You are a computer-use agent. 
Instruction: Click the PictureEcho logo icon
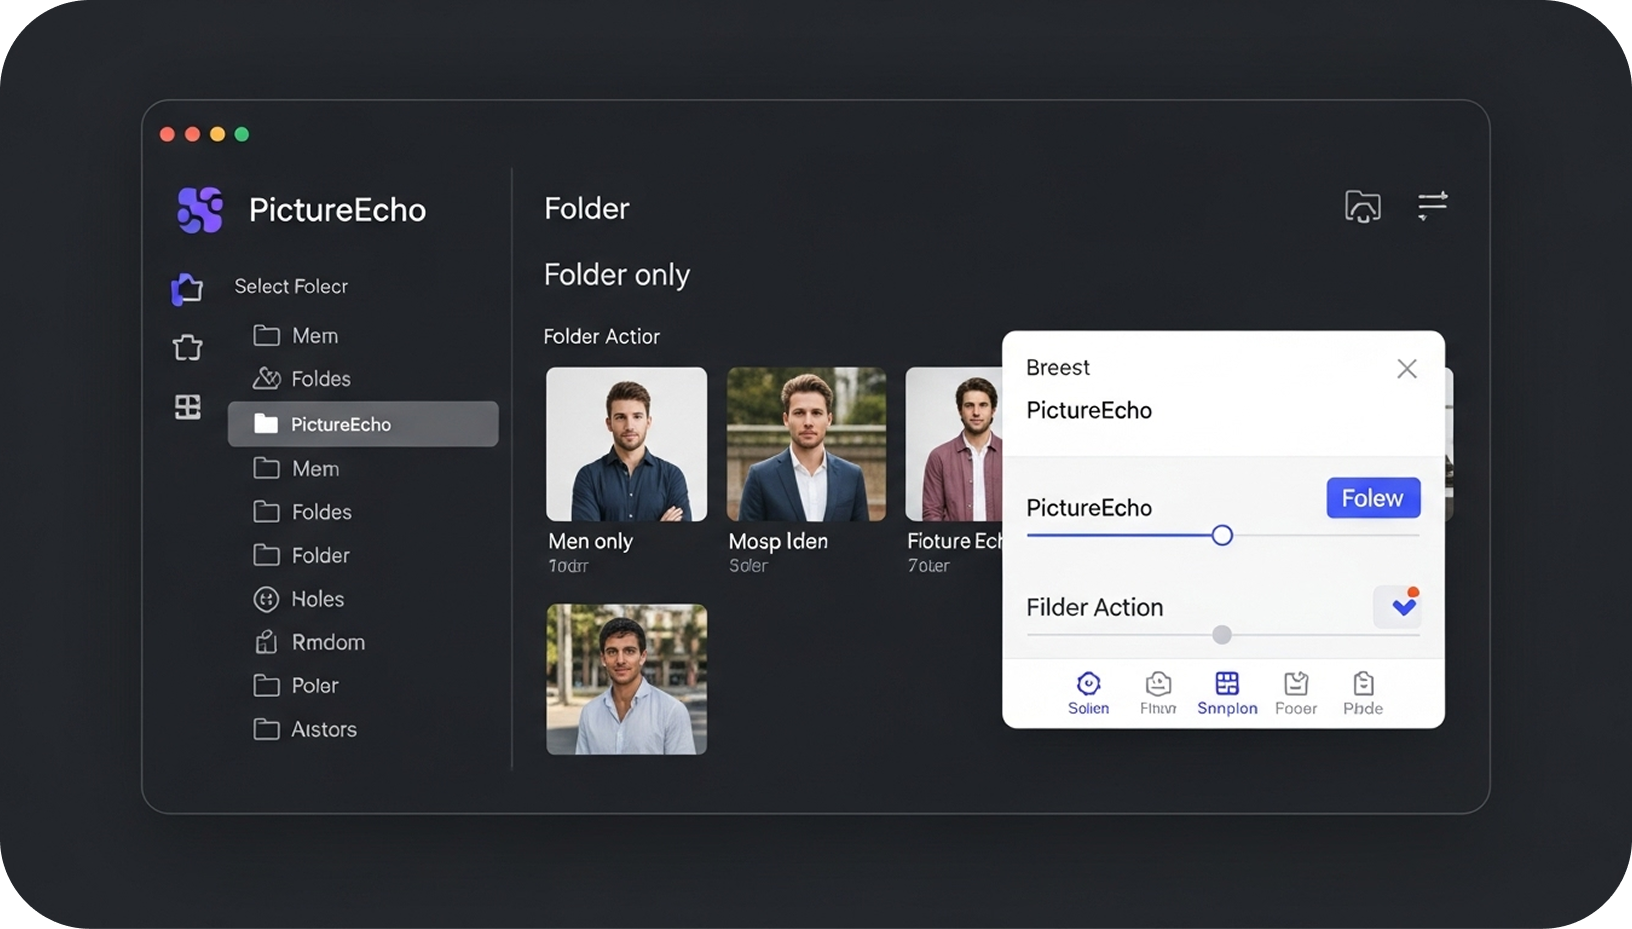click(x=199, y=210)
